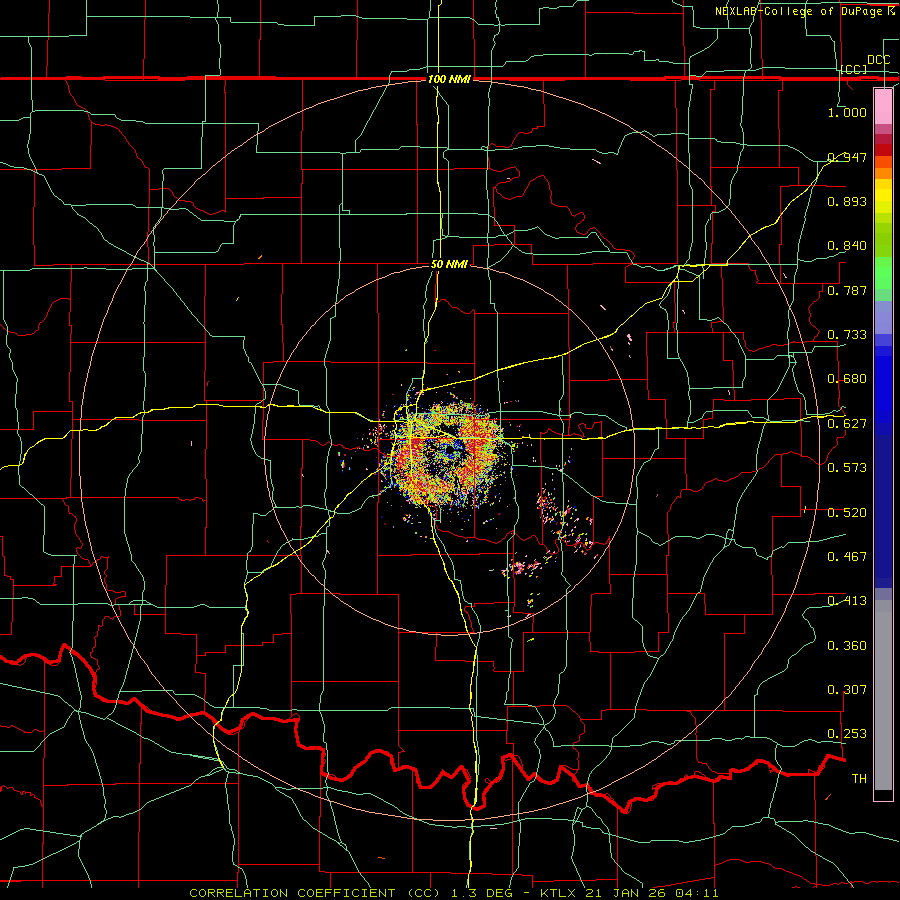Click the [CC] label above the color bar

click(x=854, y=69)
